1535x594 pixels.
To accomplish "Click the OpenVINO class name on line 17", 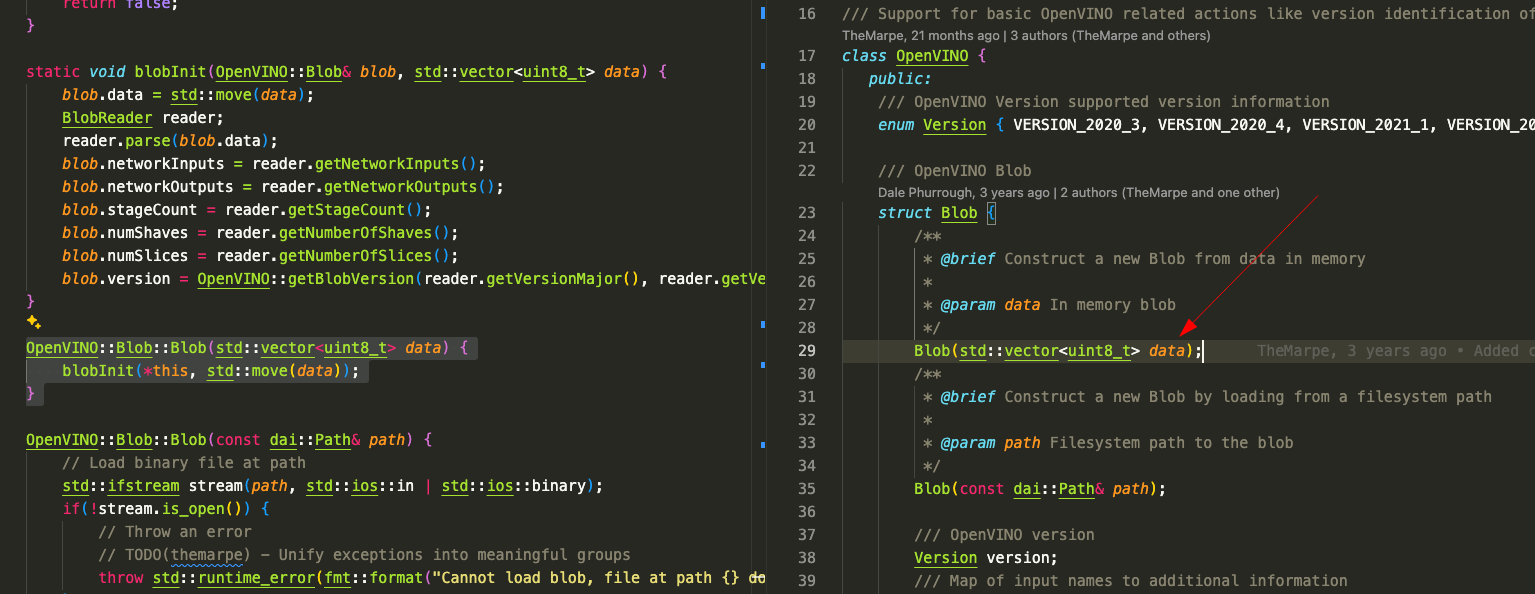I will tap(932, 56).
